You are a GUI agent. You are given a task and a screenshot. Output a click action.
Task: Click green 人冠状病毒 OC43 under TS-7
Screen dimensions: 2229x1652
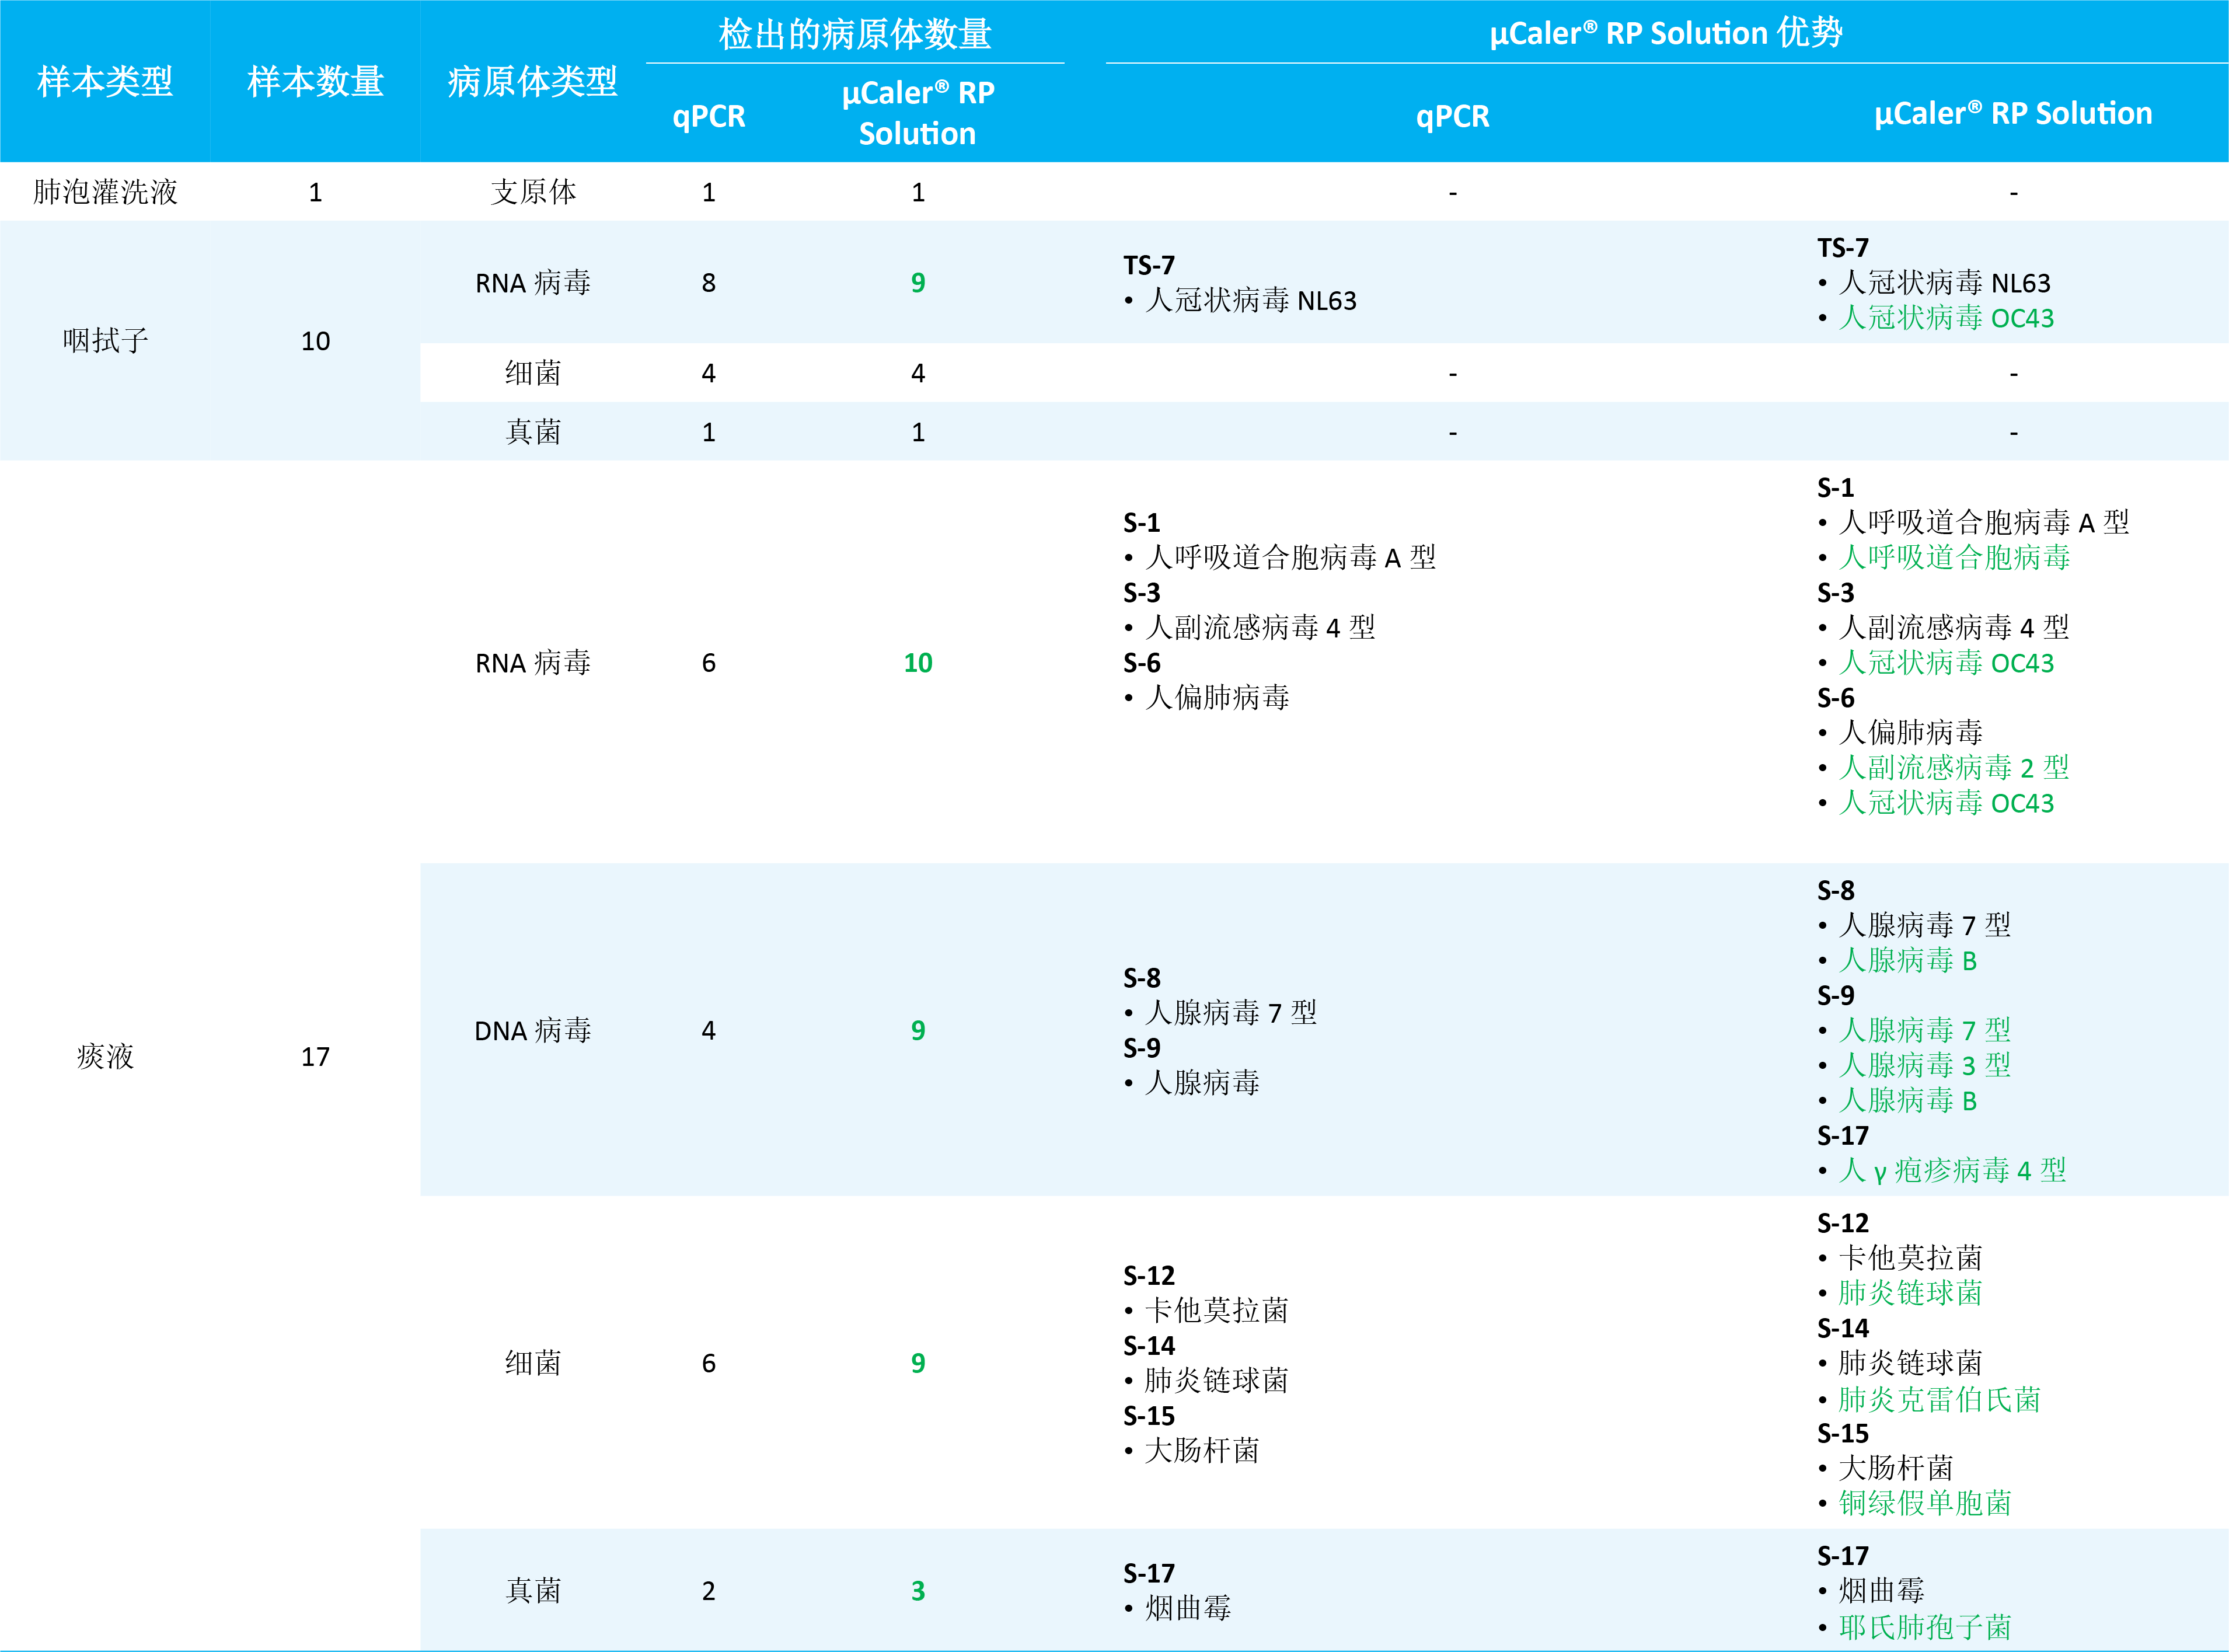click(1946, 317)
